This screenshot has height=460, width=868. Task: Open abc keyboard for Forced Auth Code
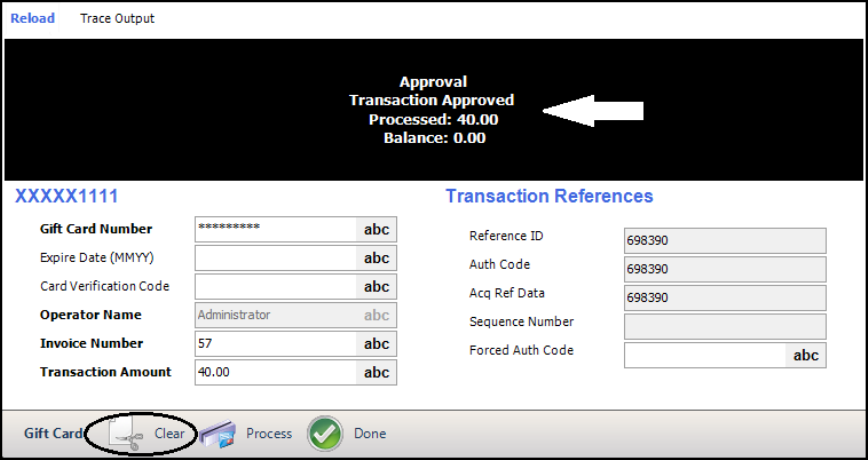[x=805, y=355]
